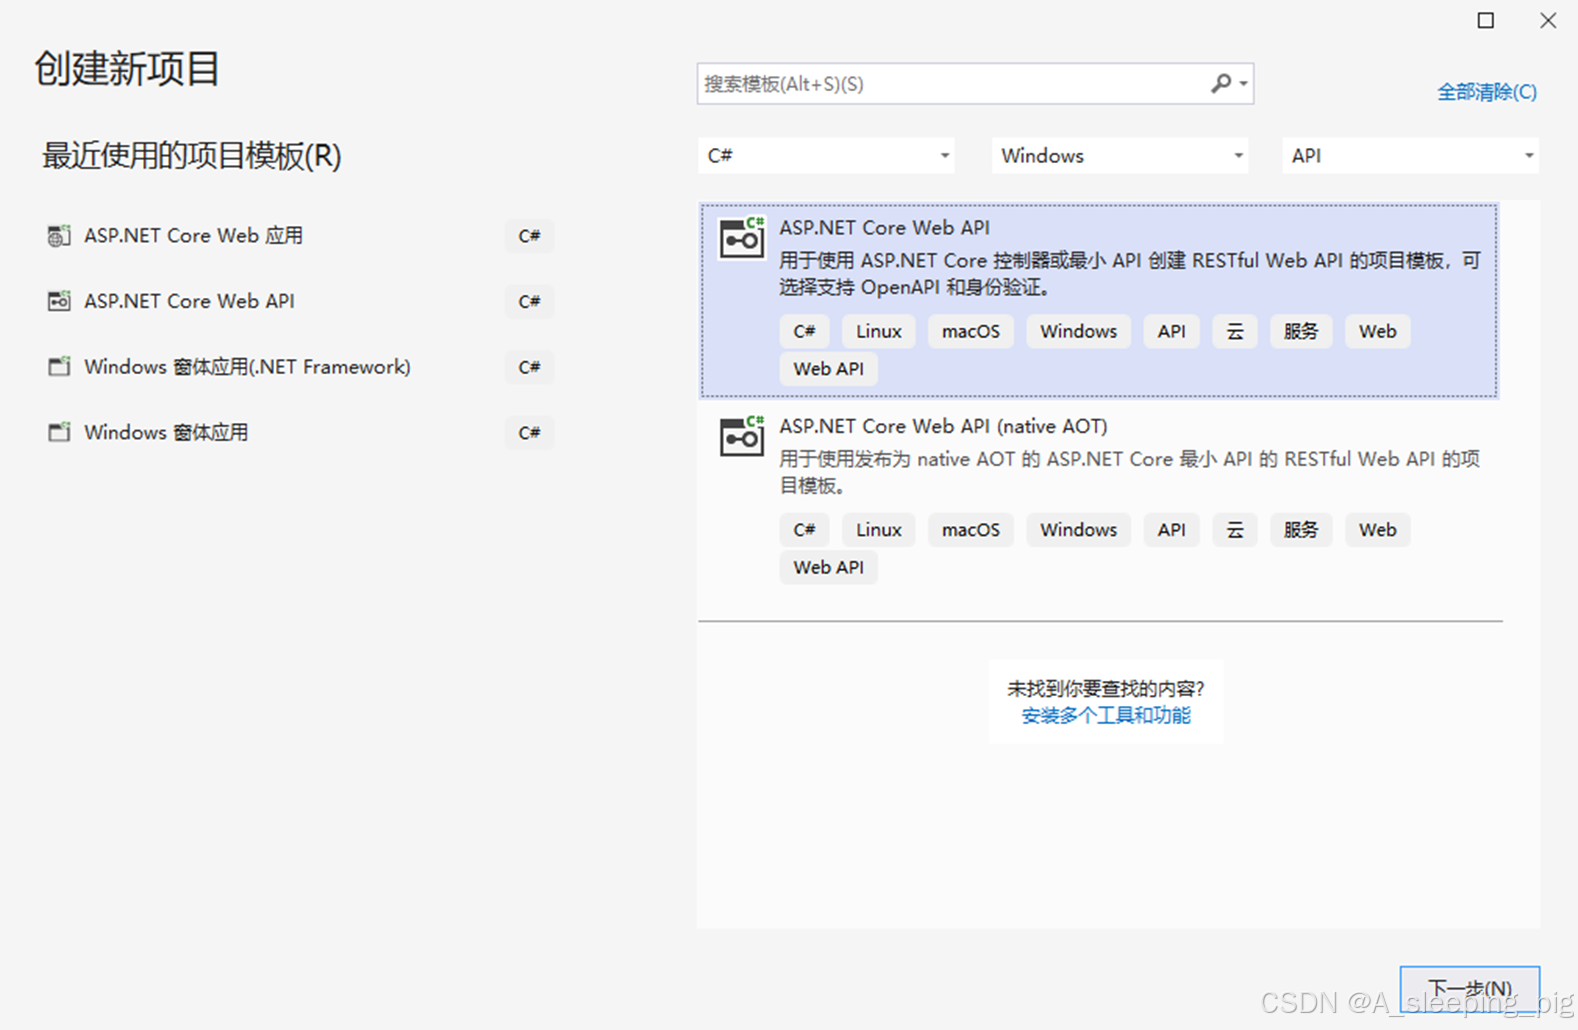Open the API project type dropdown
Image resolution: width=1578 pixels, height=1030 pixels.
tap(1410, 156)
